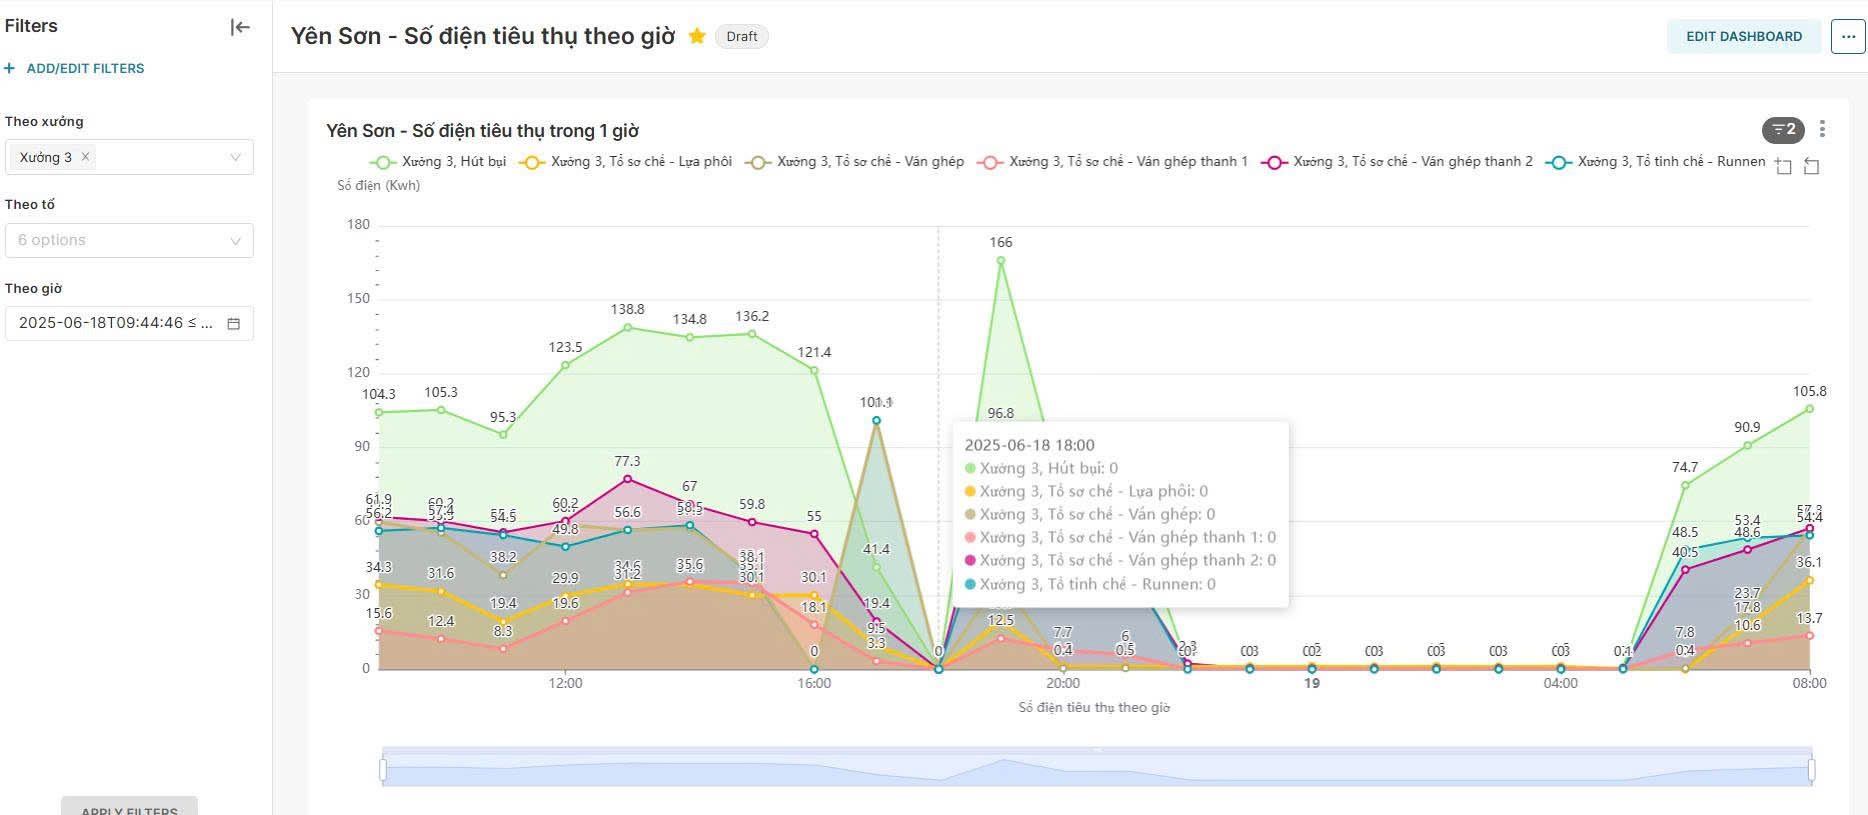Toggle Lựa phôi series in legend
This screenshot has width=1868, height=815.
tap(626, 162)
